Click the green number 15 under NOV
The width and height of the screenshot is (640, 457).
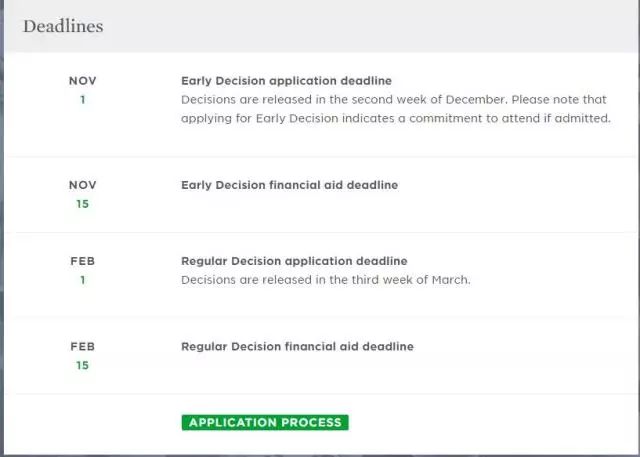[82, 204]
